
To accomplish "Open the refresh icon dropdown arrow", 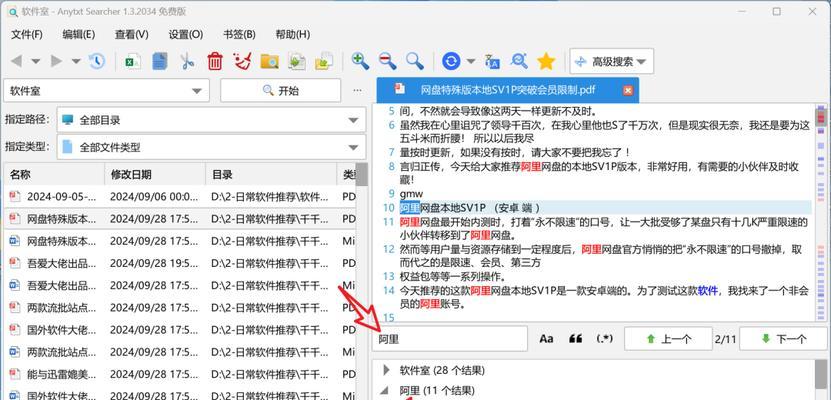I will point(471,61).
